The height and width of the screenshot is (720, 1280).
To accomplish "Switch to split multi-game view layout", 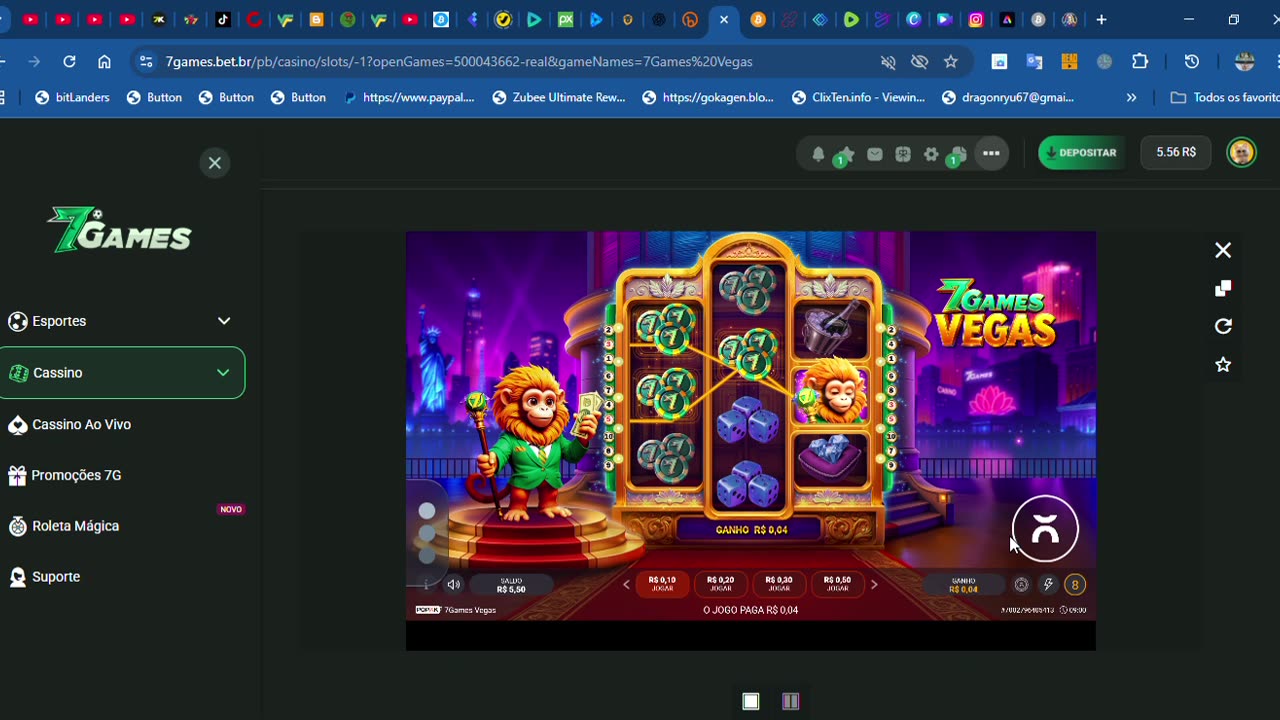I will [x=790, y=701].
